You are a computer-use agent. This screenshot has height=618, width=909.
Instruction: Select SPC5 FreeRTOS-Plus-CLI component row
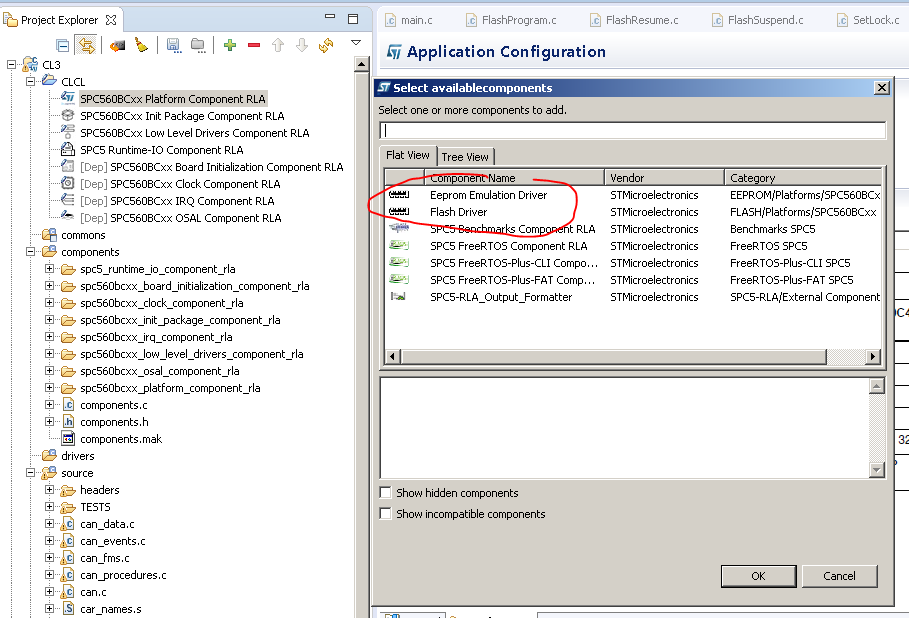click(x=633, y=263)
